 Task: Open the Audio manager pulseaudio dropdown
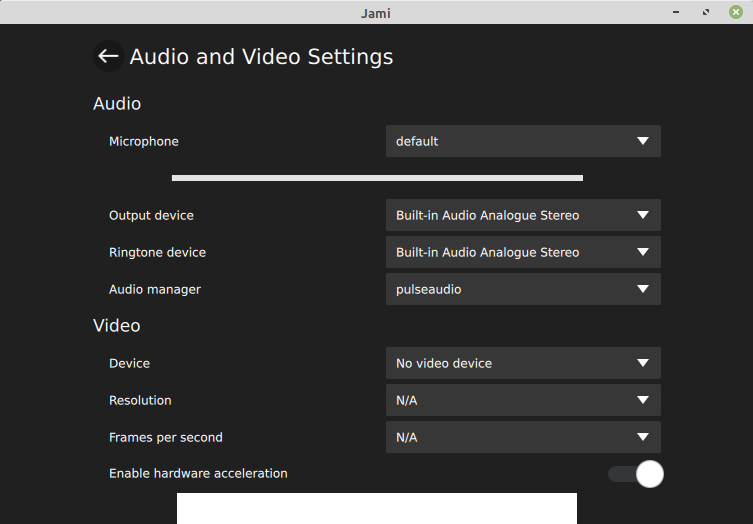(523, 289)
